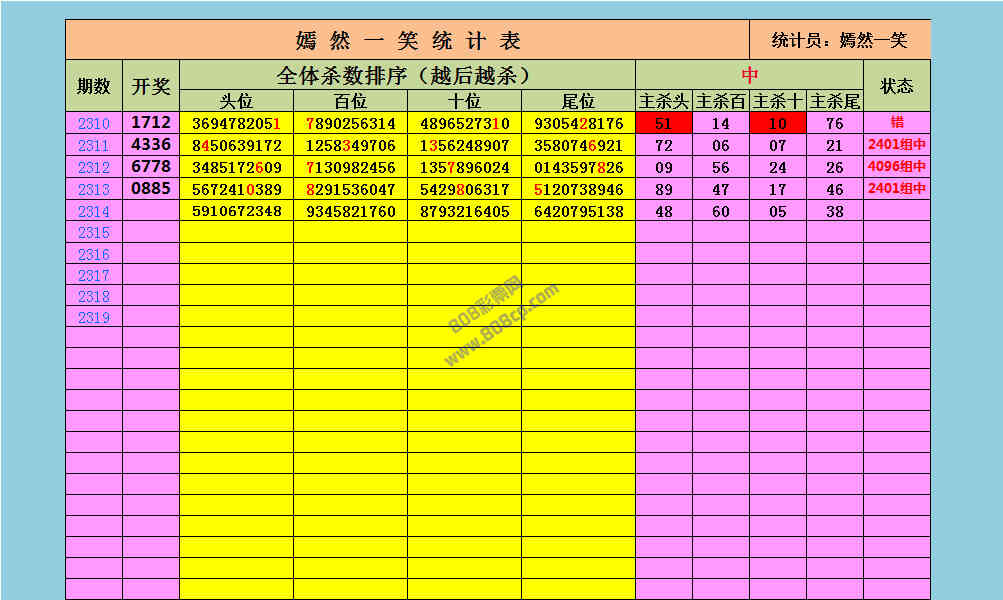Screen dimensions: 1003x600
Task: Click the draw result 1712
Action: [x=151, y=123]
